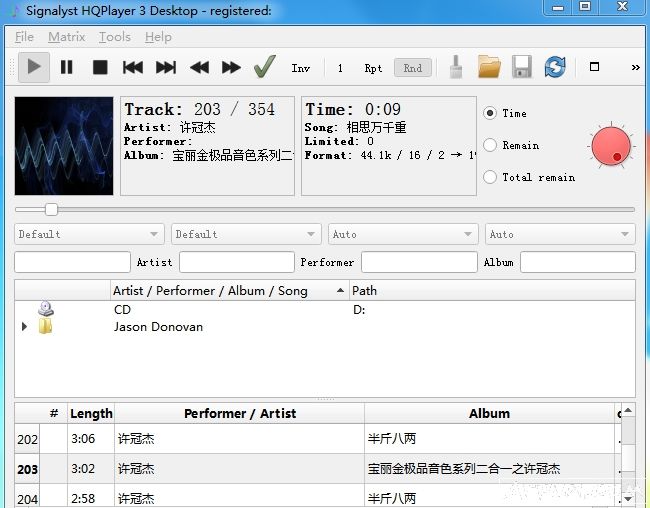The image size is (650, 508).
Task: Click the Jason Donovan folder icon
Action: tap(45, 326)
